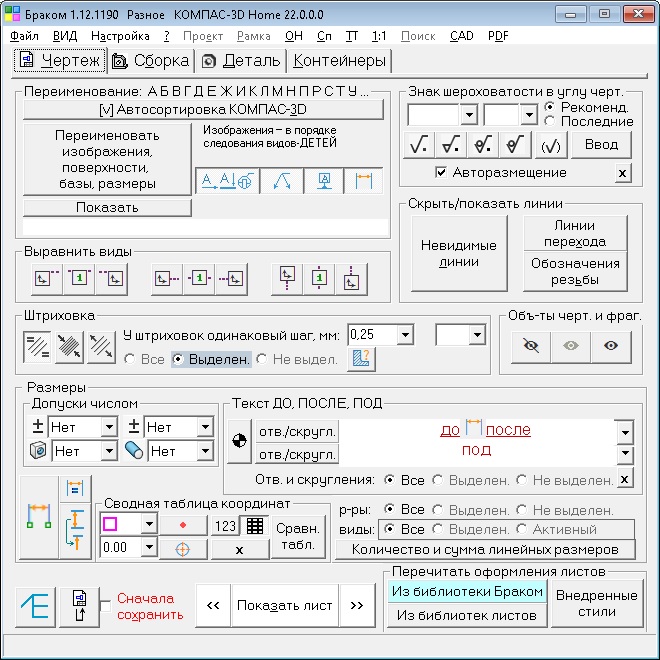The image size is (660, 660).
Task: Click vertical center alignment icon with green 1
Action: pyautogui.click(x=319, y=279)
